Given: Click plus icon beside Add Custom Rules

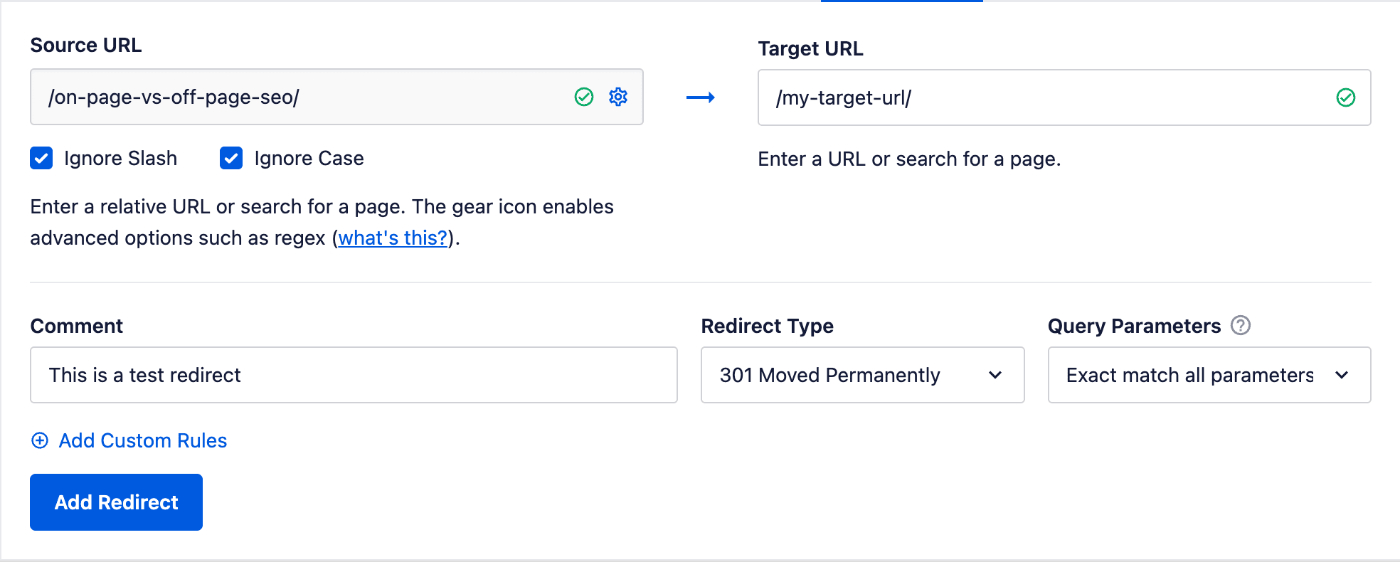Looking at the screenshot, I should click(40, 441).
